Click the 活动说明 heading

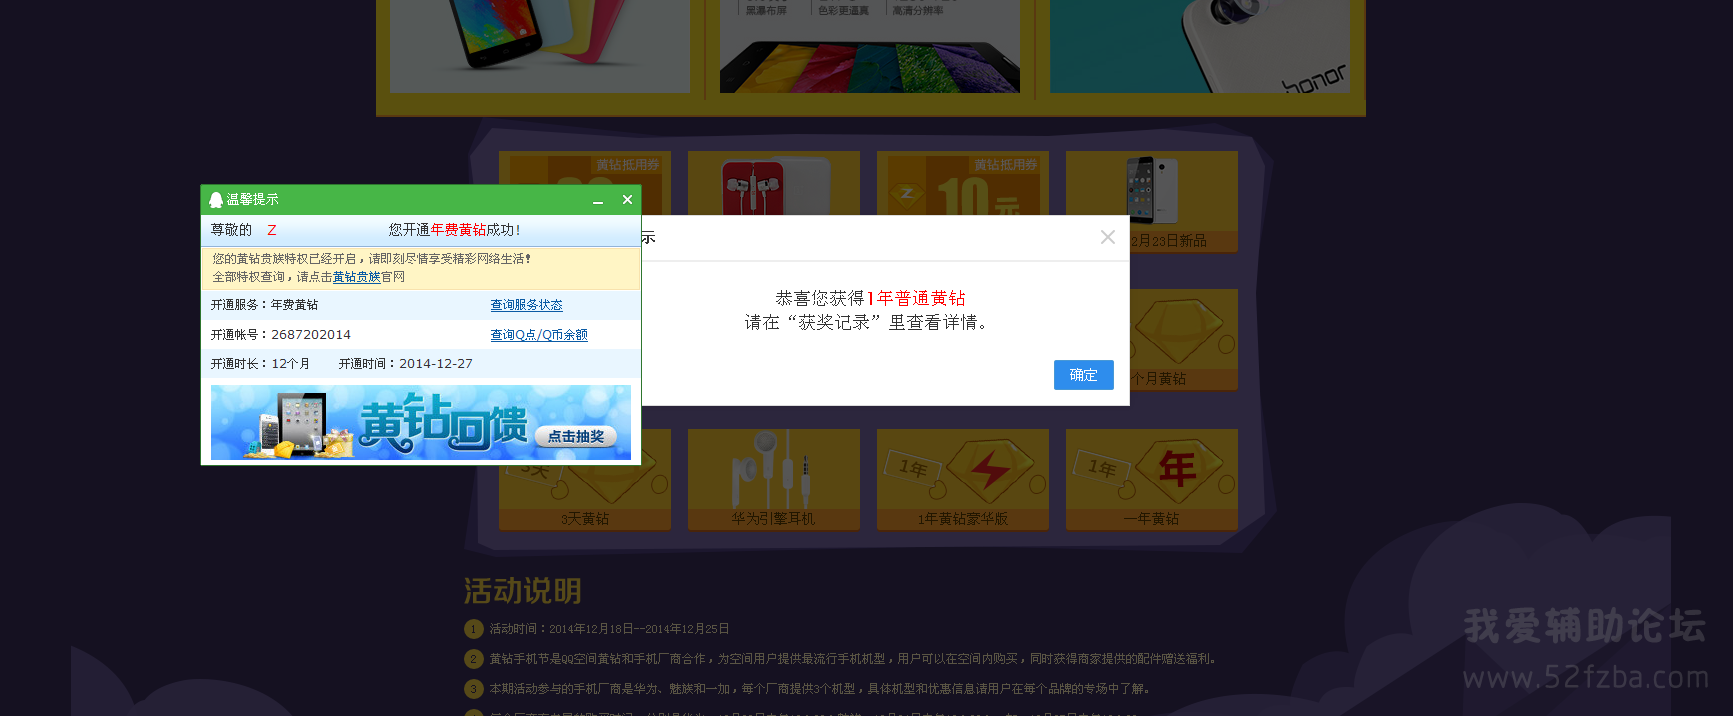522,591
